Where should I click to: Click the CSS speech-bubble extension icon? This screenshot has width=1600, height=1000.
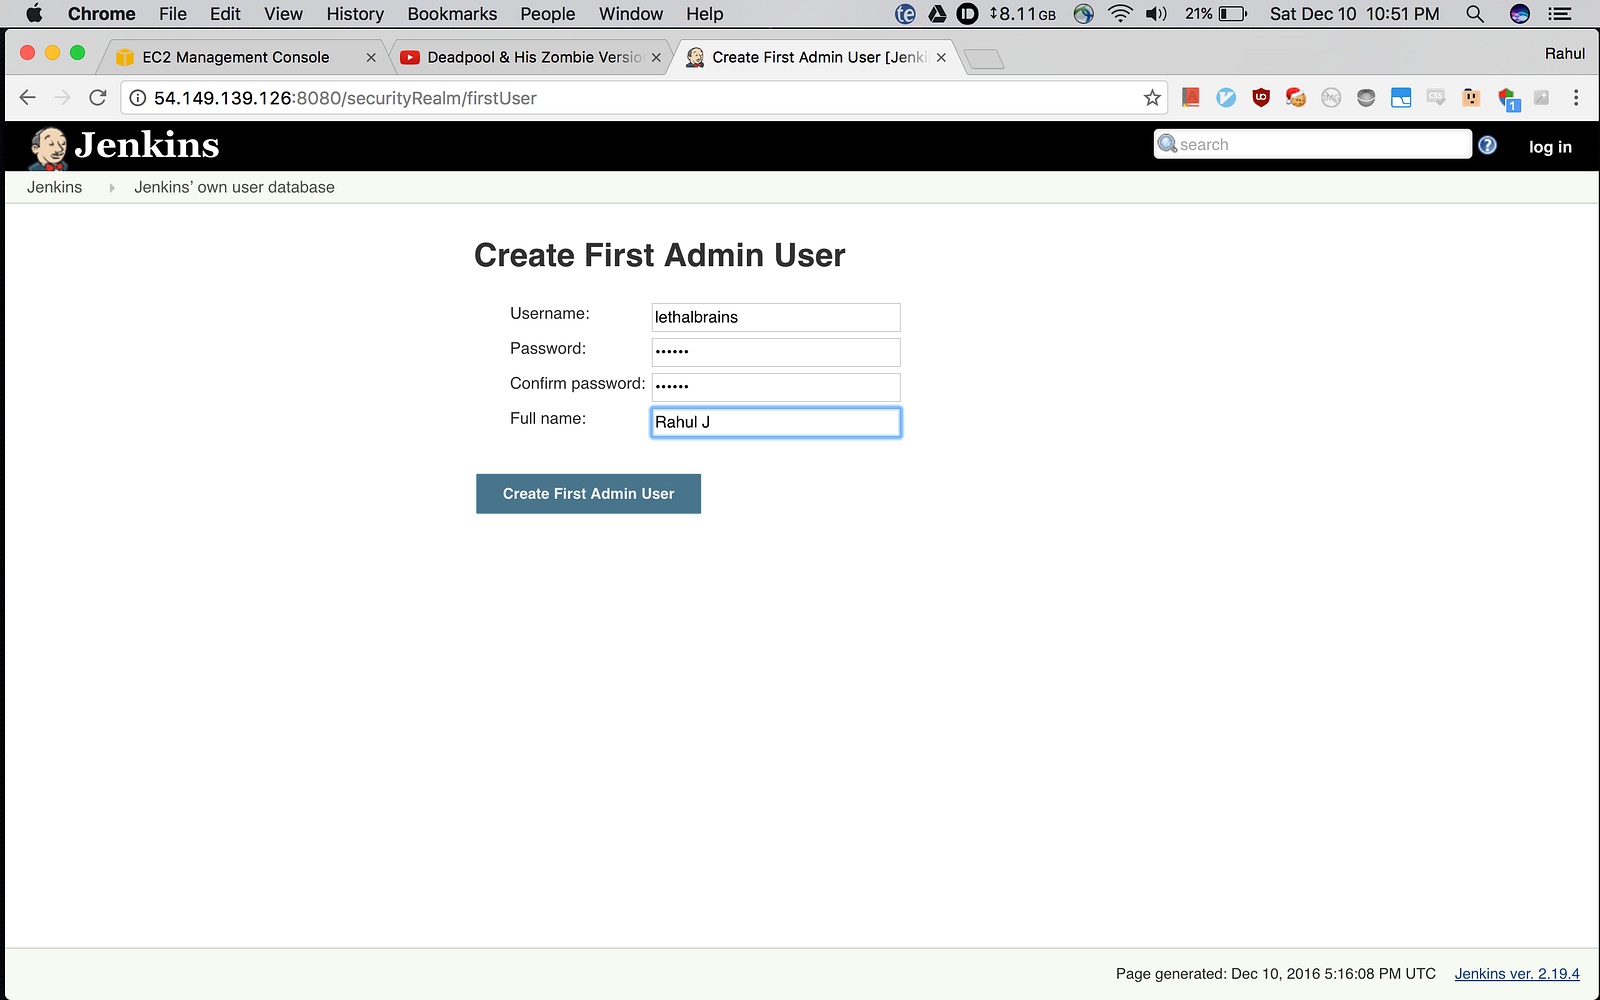coord(1436,97)
